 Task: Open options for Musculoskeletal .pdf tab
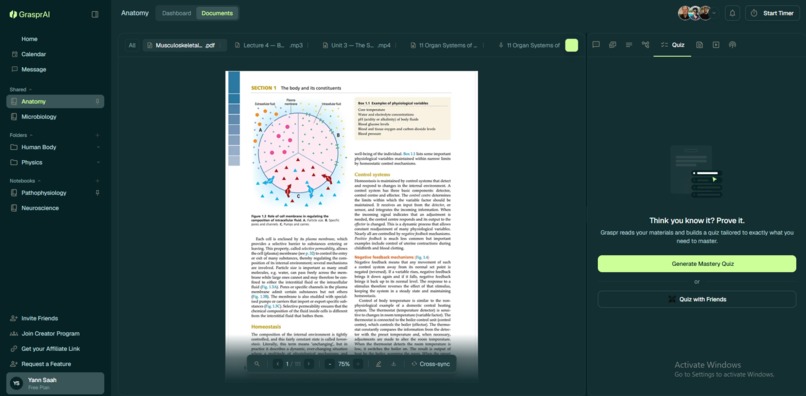coord(221,45)
